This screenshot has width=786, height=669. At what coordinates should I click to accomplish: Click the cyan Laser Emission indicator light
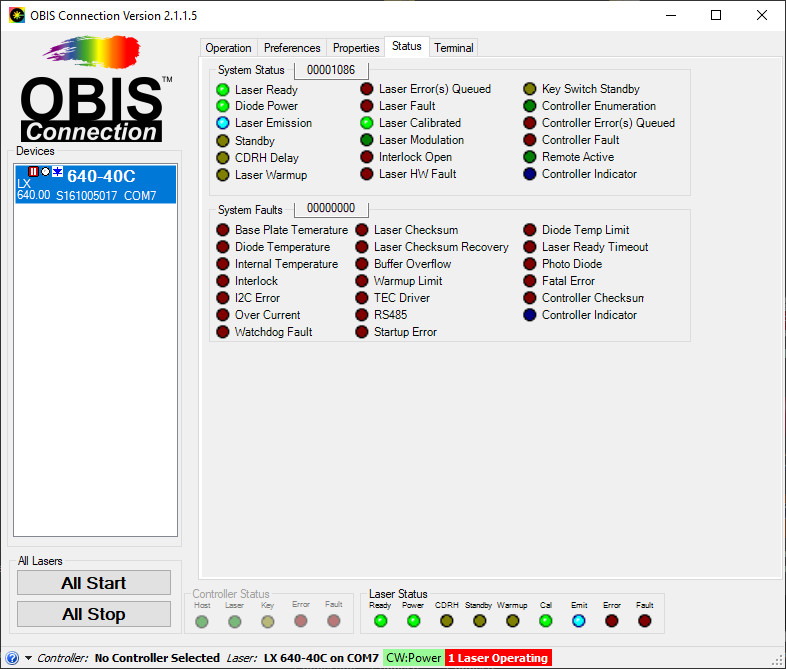pos(223,124)
